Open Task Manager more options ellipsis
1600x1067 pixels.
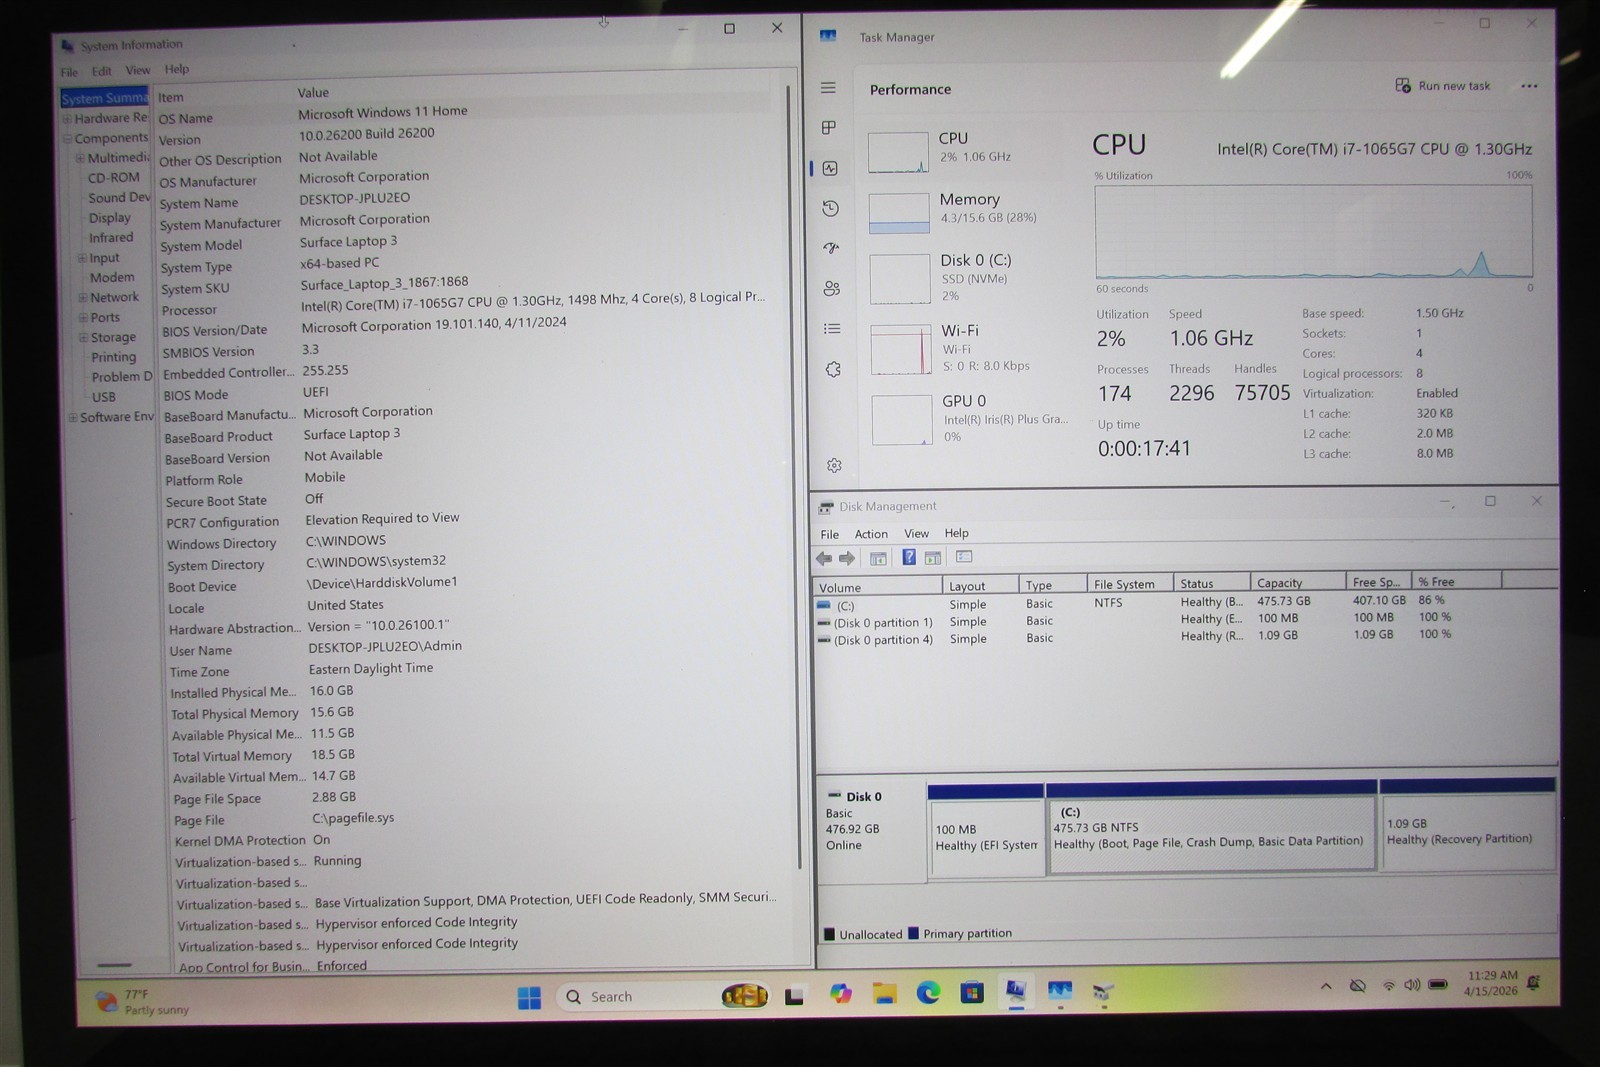[x=1529, y=86]
